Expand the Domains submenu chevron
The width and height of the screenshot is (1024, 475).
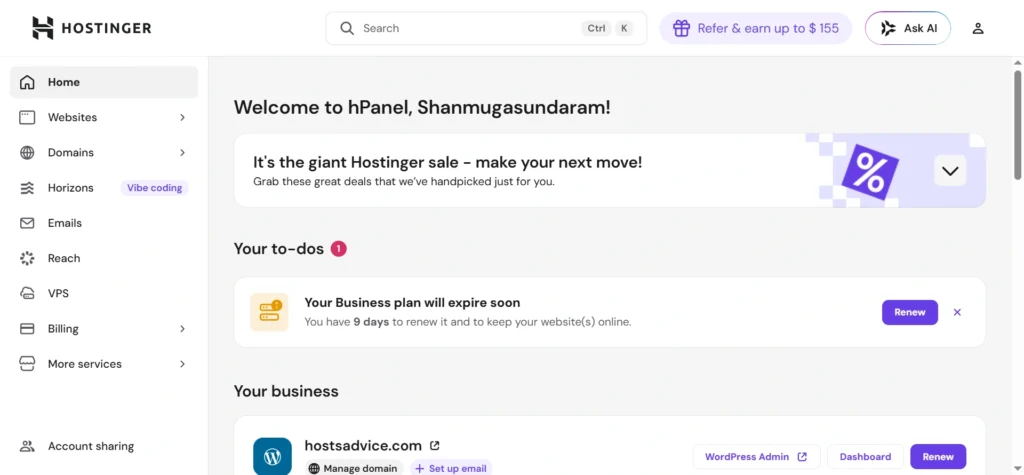(x=182, y=152)
